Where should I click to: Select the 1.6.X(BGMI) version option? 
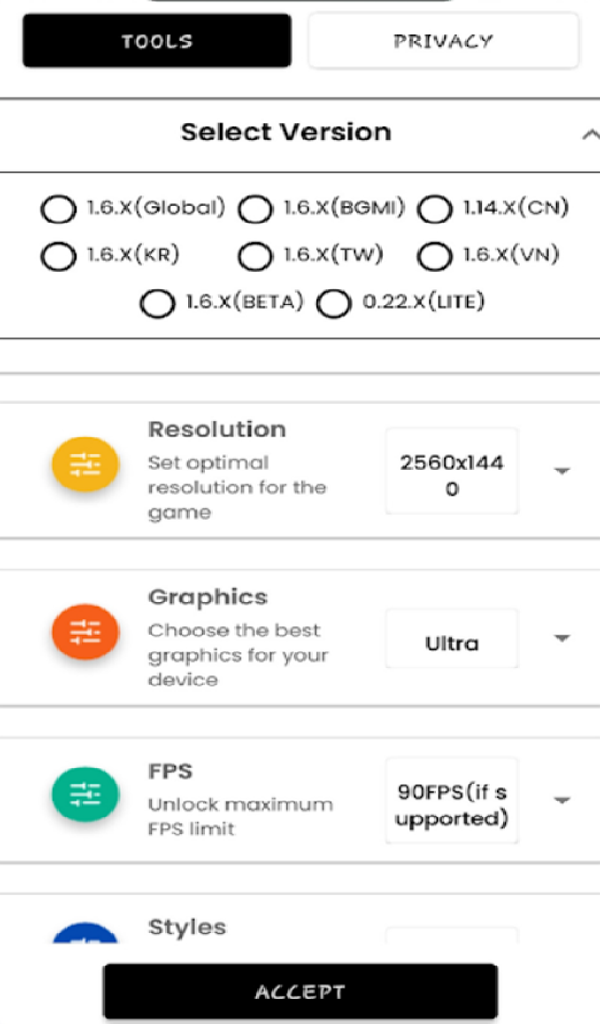click(x=255, y=210)
